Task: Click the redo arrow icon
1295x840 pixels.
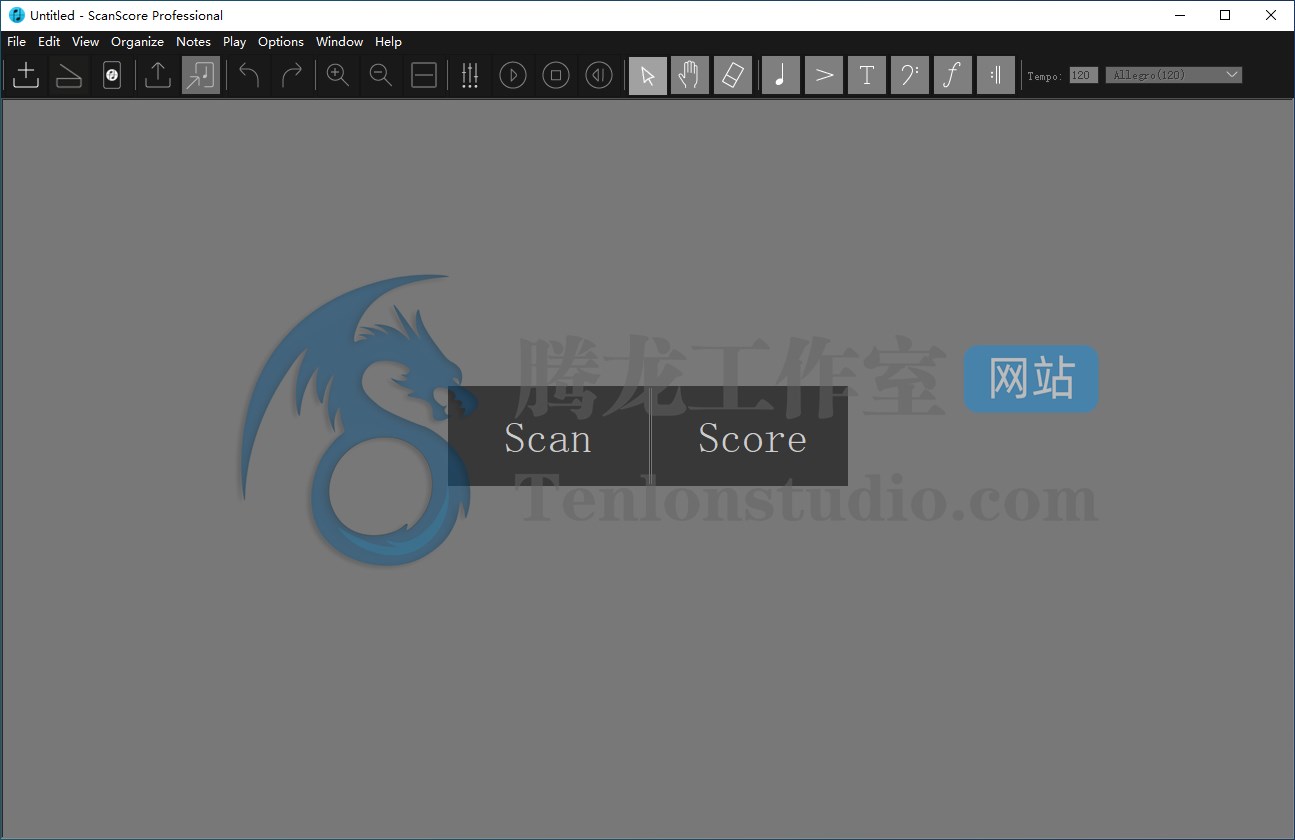Action: 292,76
